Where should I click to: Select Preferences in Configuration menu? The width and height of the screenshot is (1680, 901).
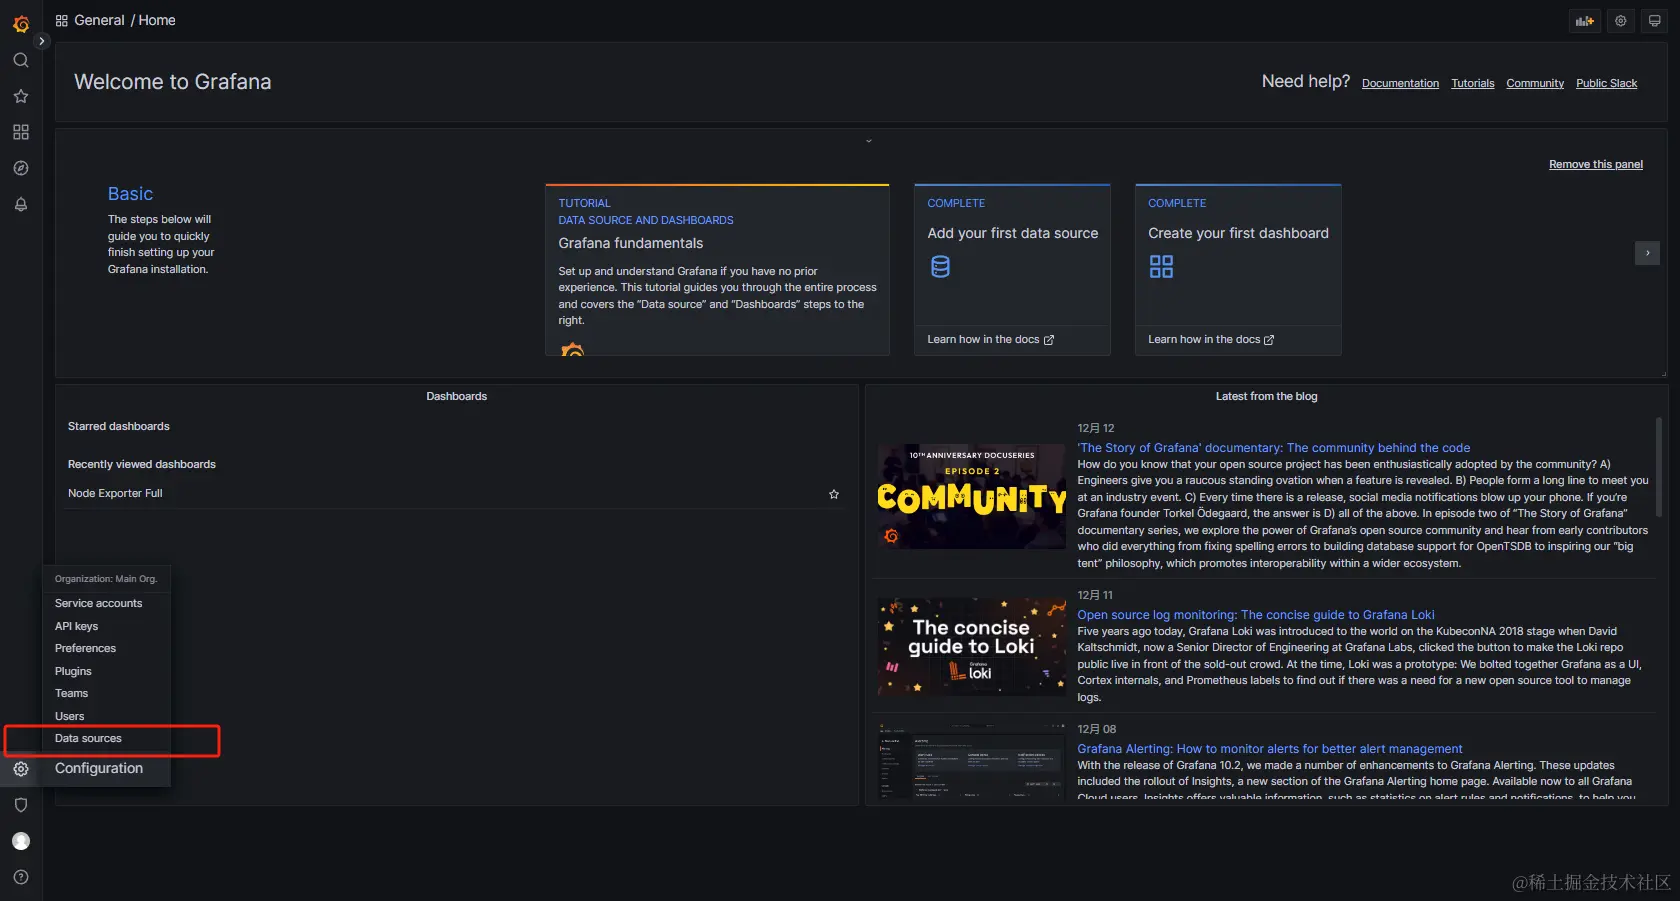click(85, 649)
